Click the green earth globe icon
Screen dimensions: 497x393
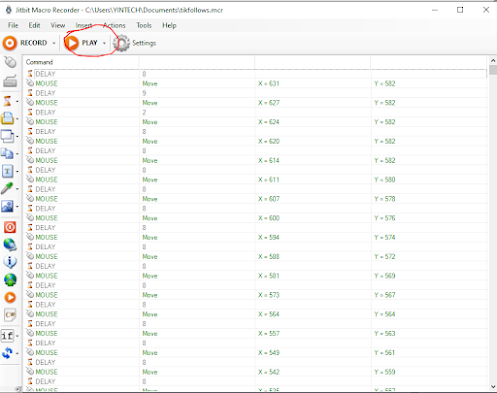click(x=10, y=280)
